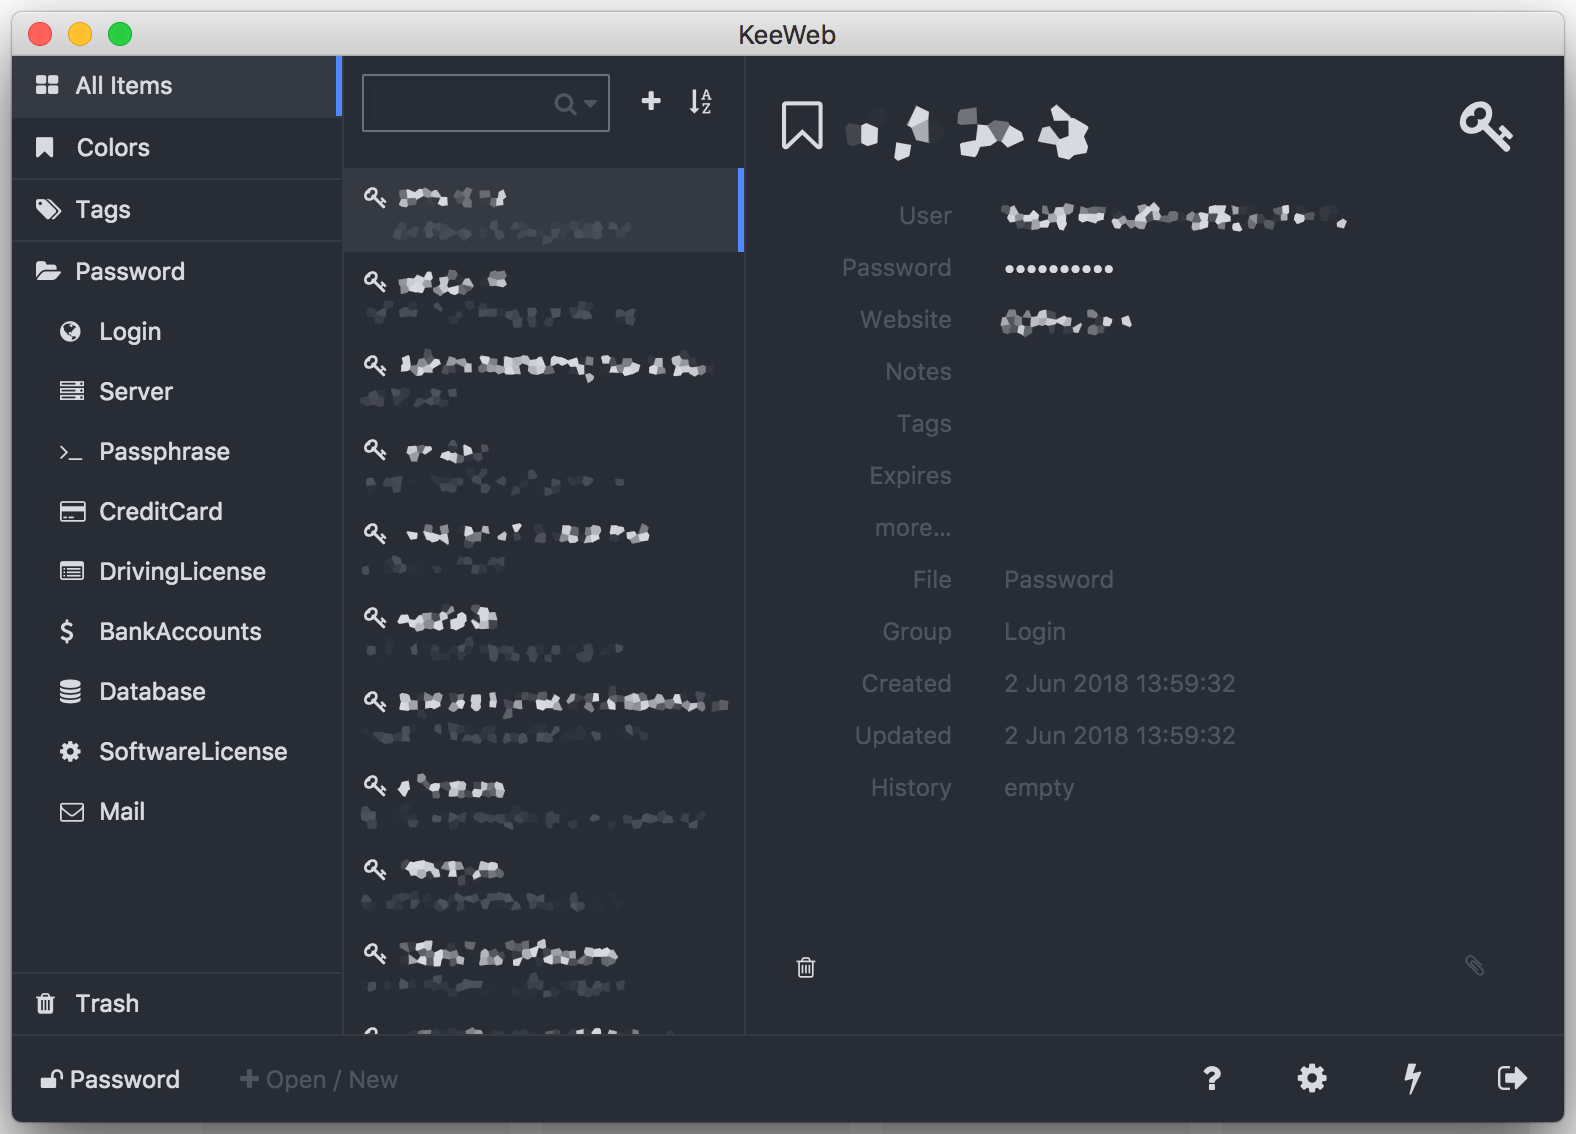Click the bookmark color icon in details

click(802, 126)
